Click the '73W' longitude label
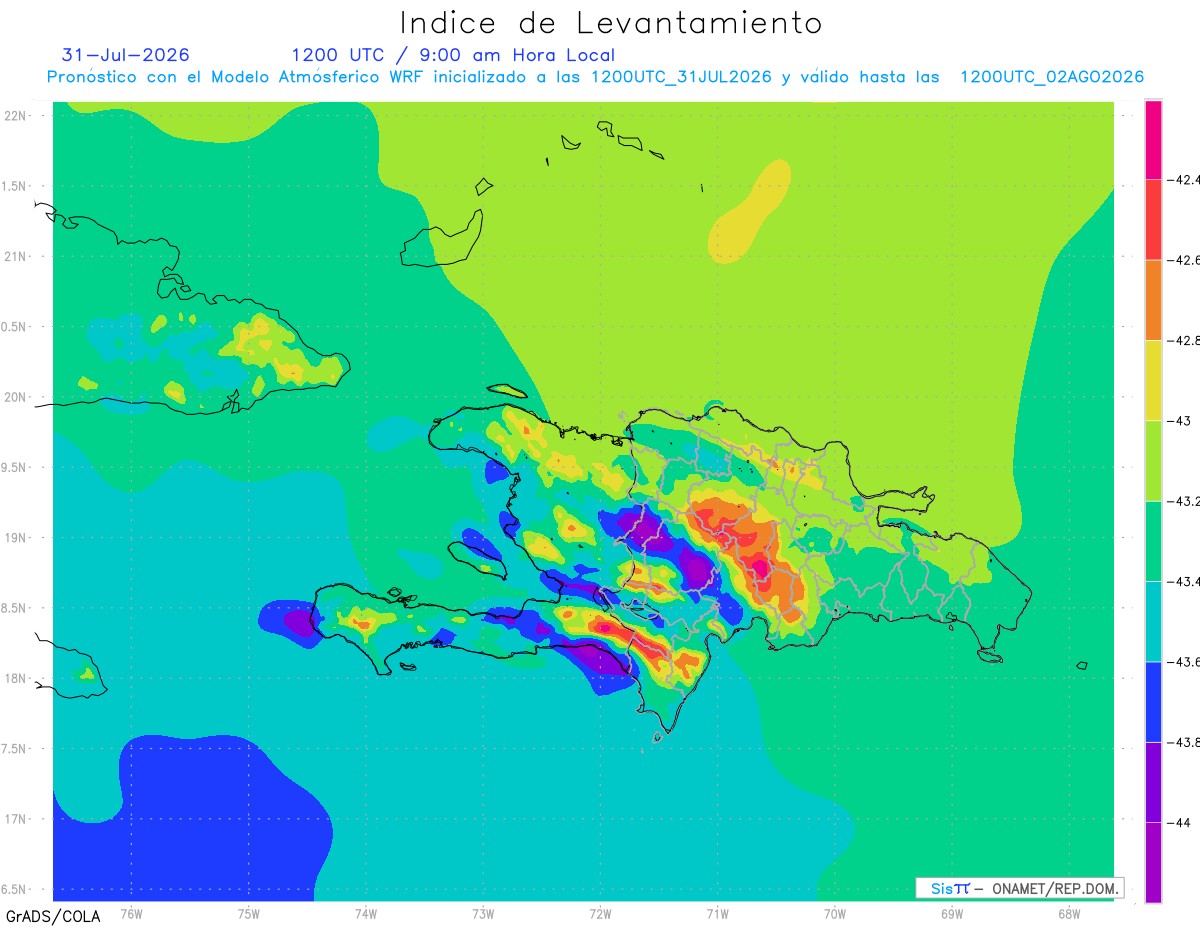1200x927 pixels. (x=483, y=913)
